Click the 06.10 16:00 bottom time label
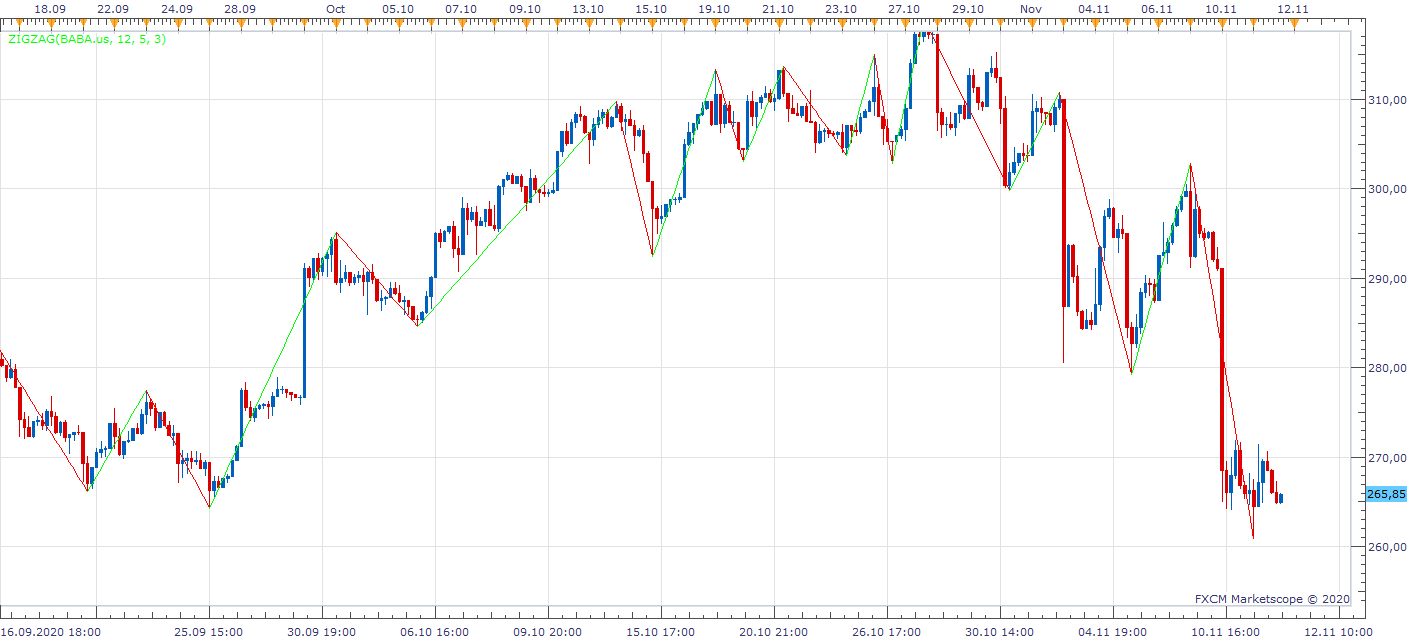 pyautogui.click(x=434, y=632)
